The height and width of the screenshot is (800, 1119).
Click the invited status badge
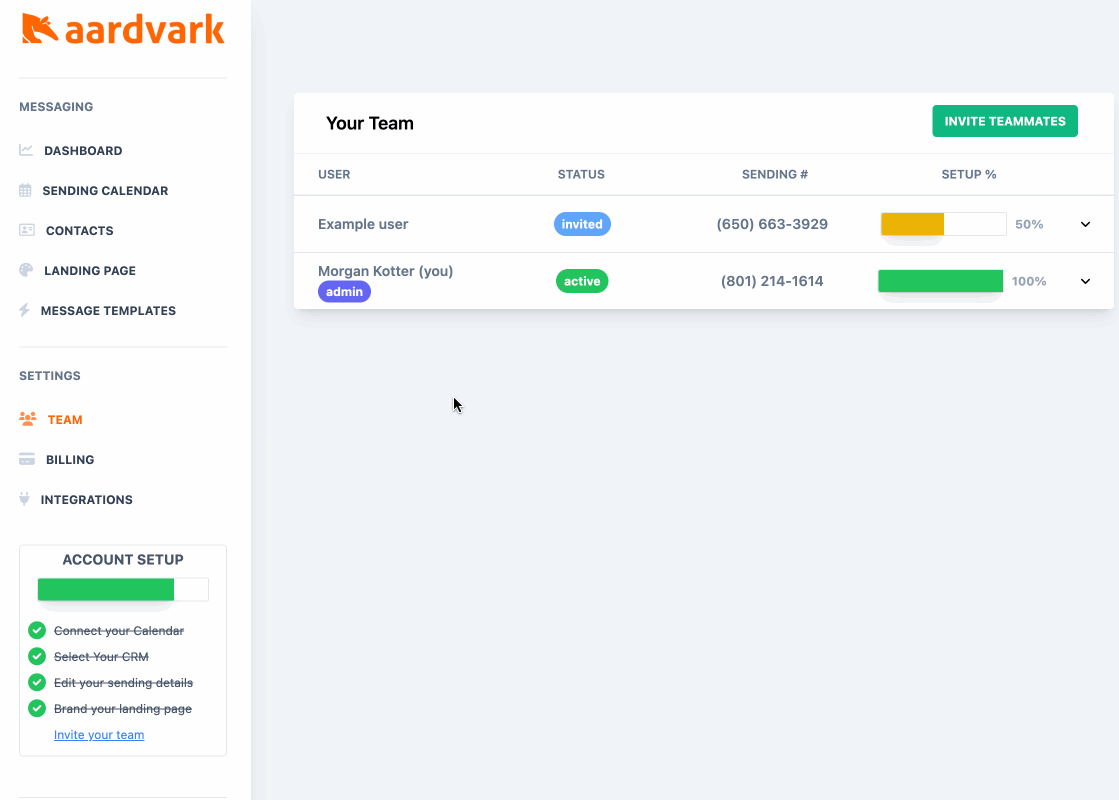click(582, 224)
